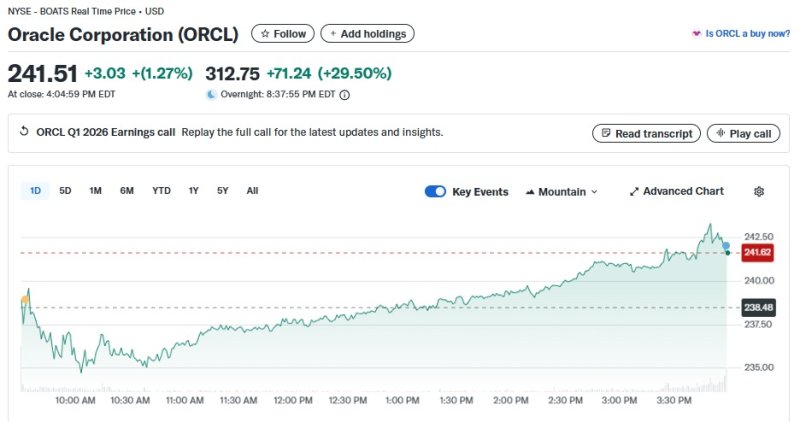Click the 240.00 price axis label
The height and width of the screenshot is (422, 800).
[x=759, y=281]
